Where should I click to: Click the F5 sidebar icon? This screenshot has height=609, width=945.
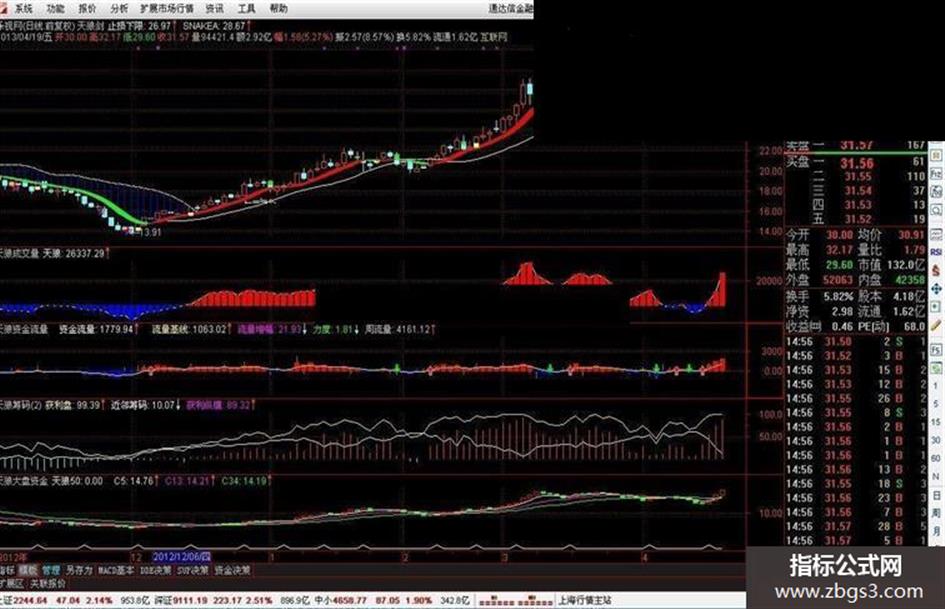[x=937, y=350]
